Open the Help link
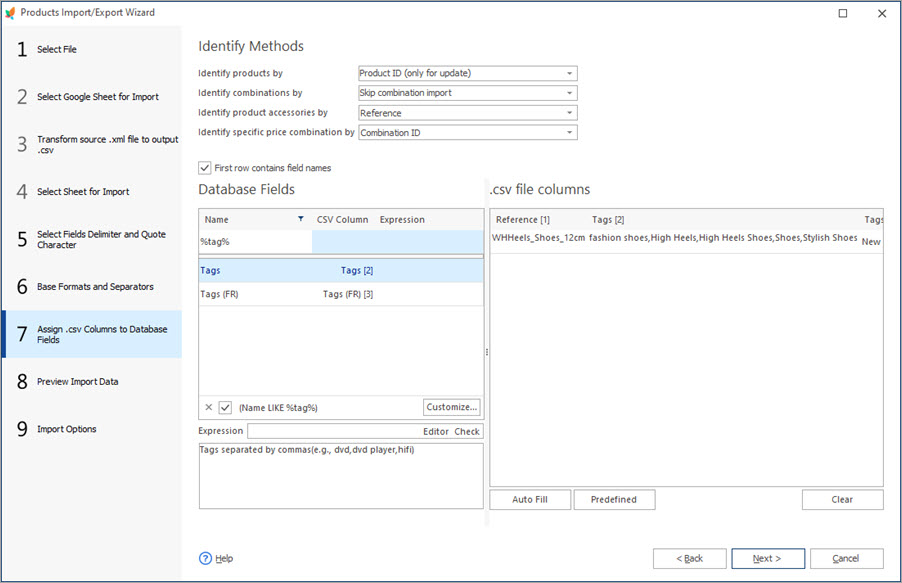 tap(224, 558)
